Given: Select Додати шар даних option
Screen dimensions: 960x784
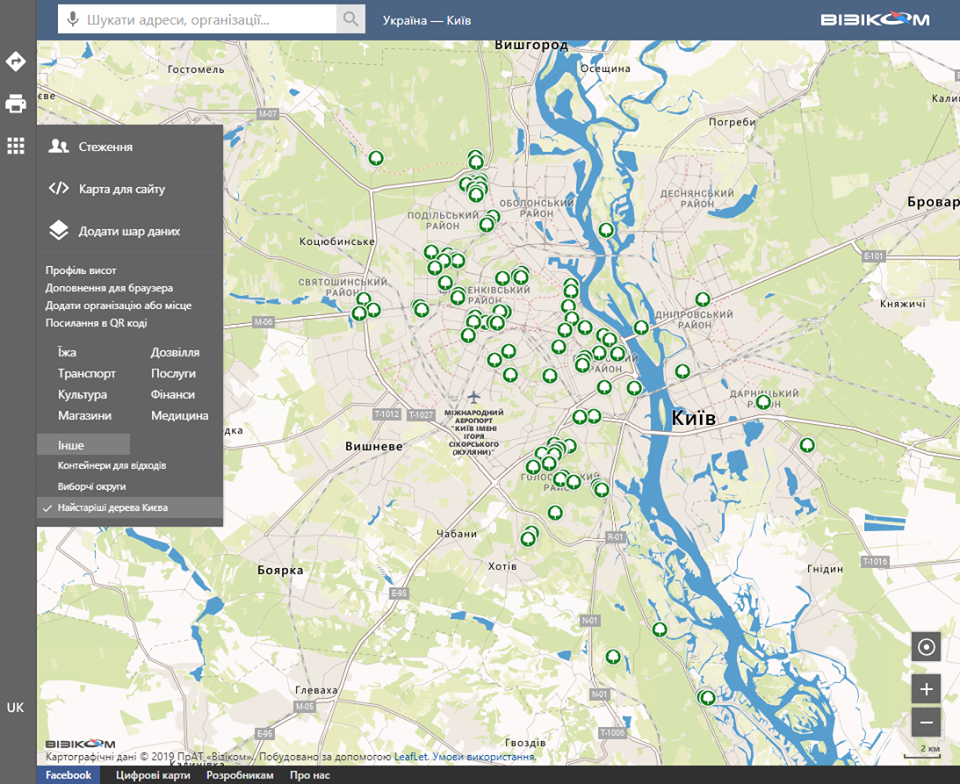Looking at the screenshot, I should [x=129, y=231].
